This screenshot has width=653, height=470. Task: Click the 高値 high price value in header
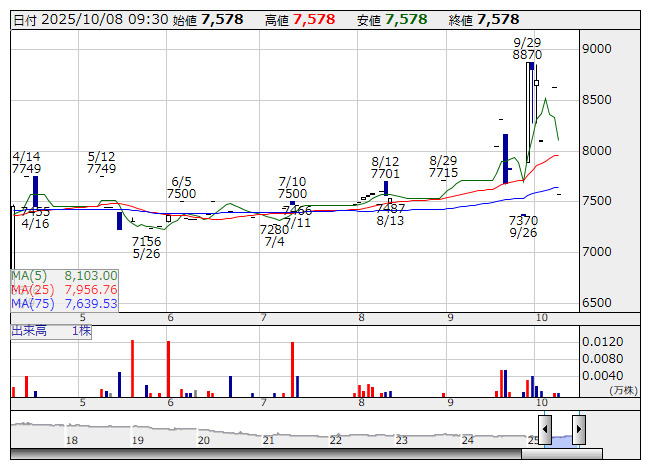[314, 19]
